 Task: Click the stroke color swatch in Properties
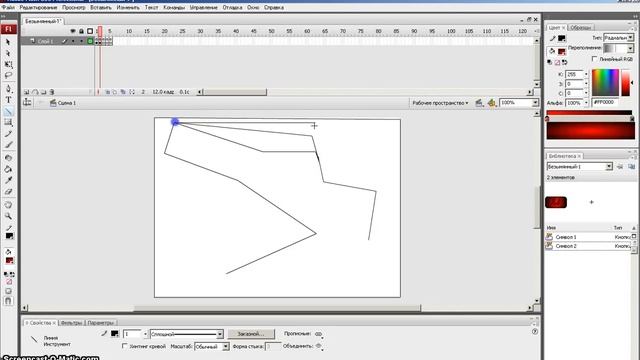click(115, 334)
